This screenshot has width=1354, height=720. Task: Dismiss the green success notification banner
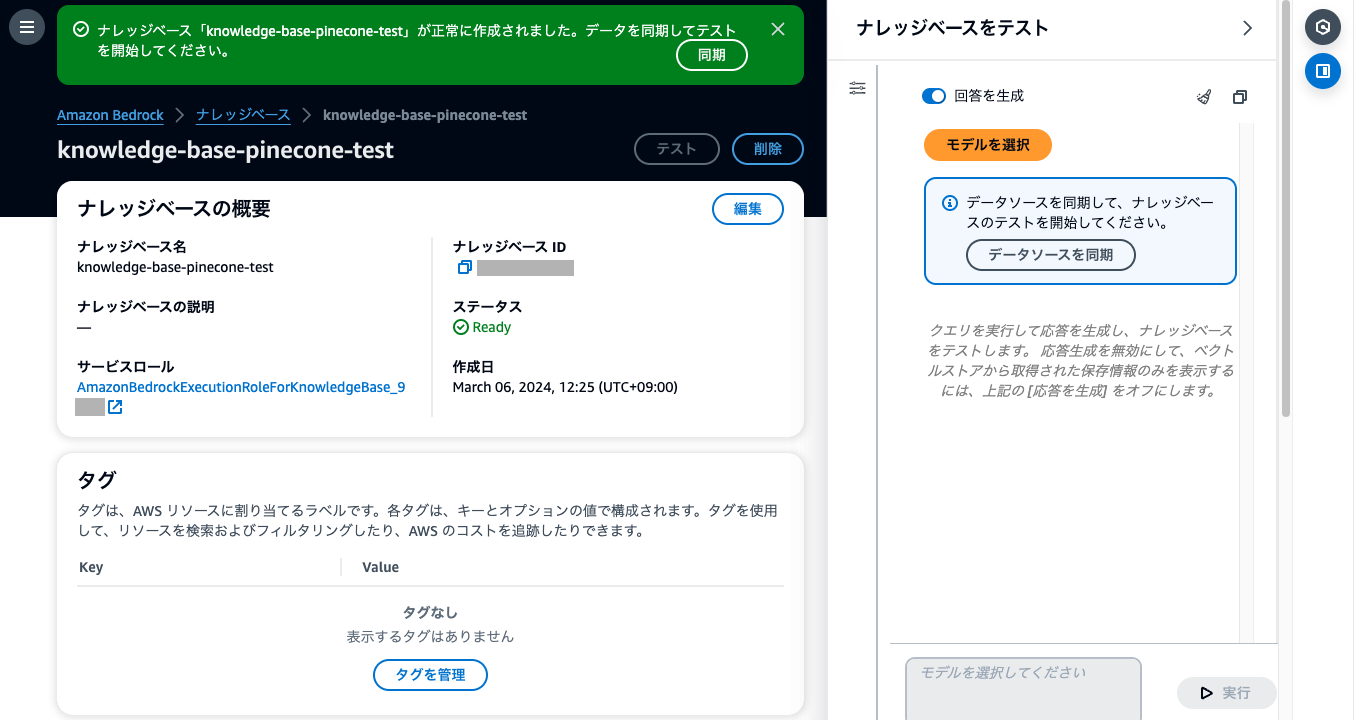(778, 29)
